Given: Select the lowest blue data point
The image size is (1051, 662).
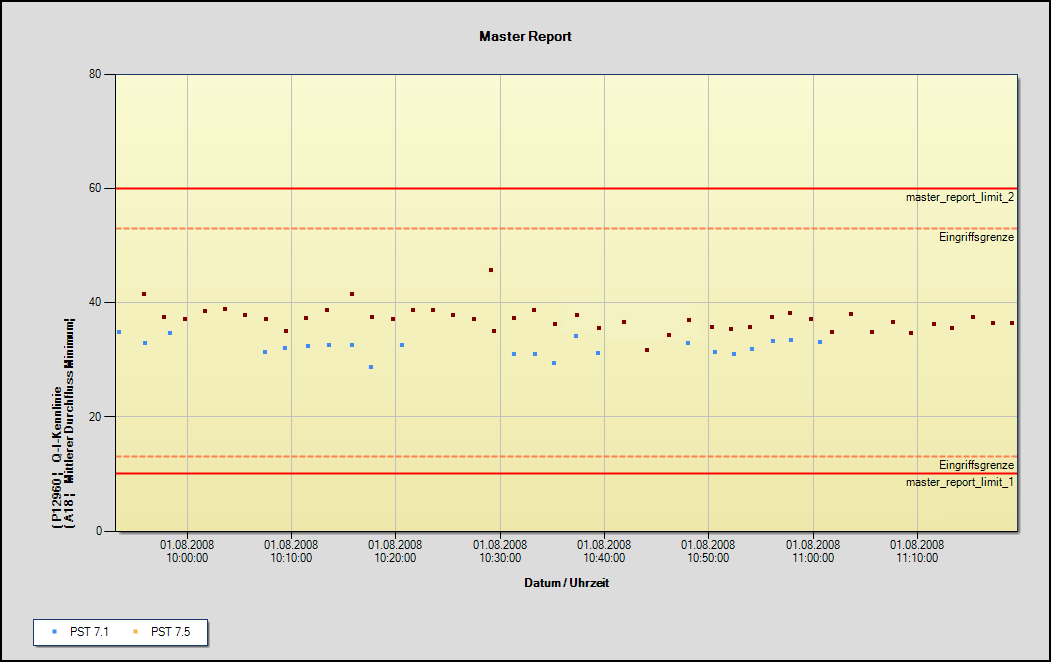Looking at the screenshot, I should tap(371, 367).
